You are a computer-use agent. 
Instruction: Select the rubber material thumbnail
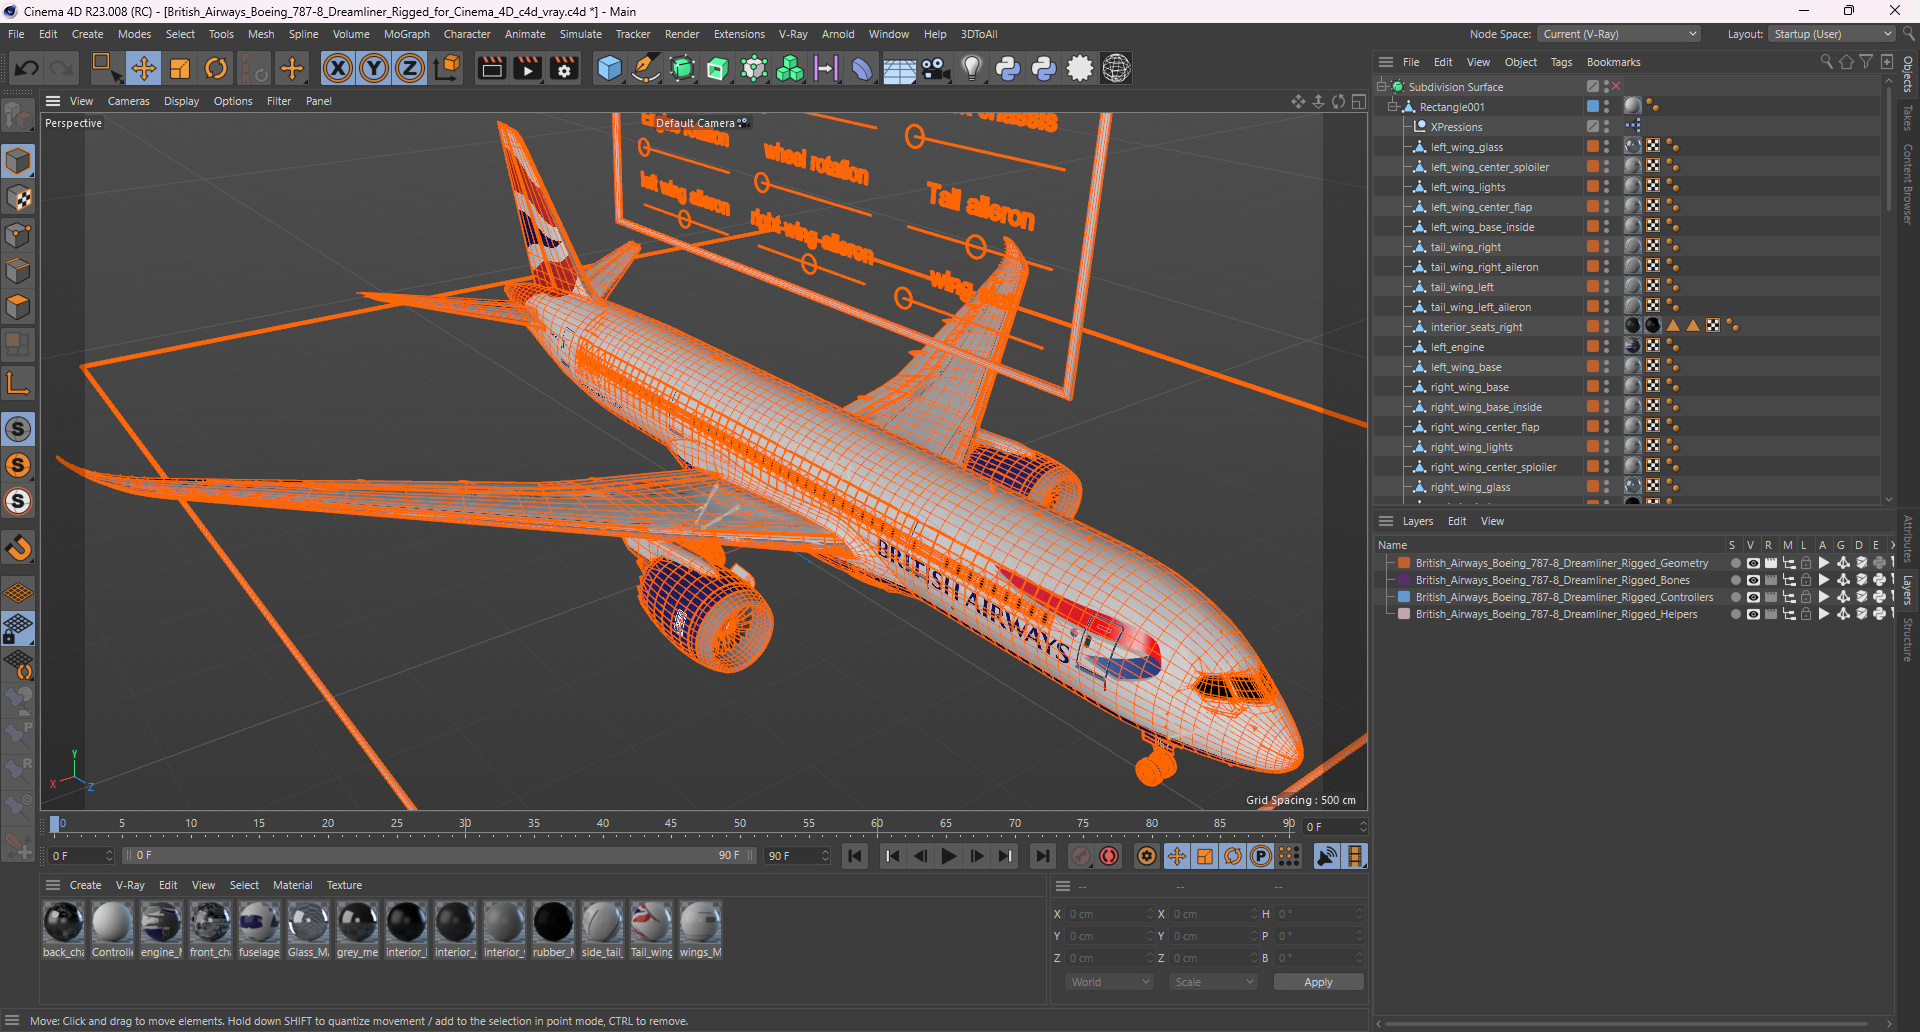point(553,922)
